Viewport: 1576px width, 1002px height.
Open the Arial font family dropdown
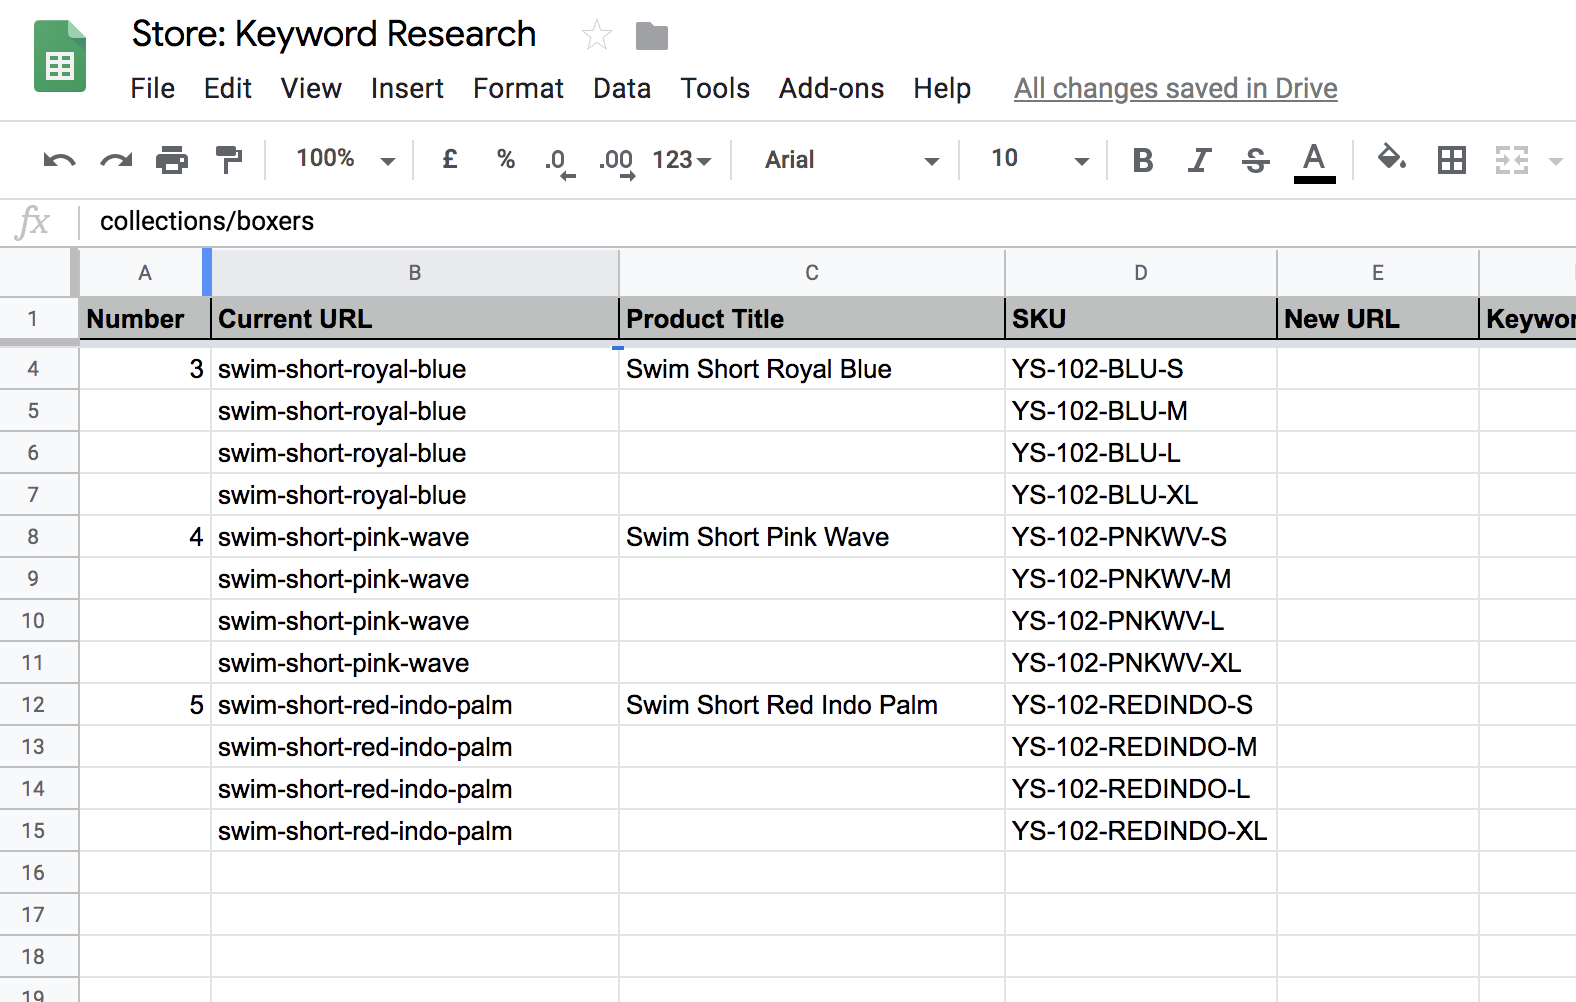coord(851,160)
